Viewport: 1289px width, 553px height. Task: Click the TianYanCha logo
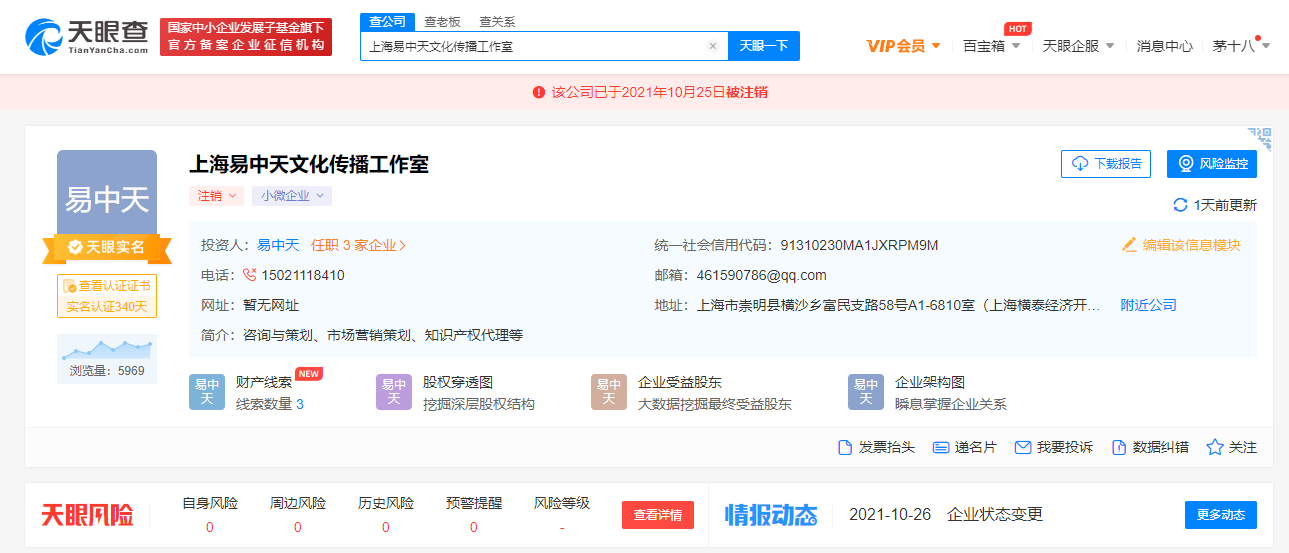[86, 37]
